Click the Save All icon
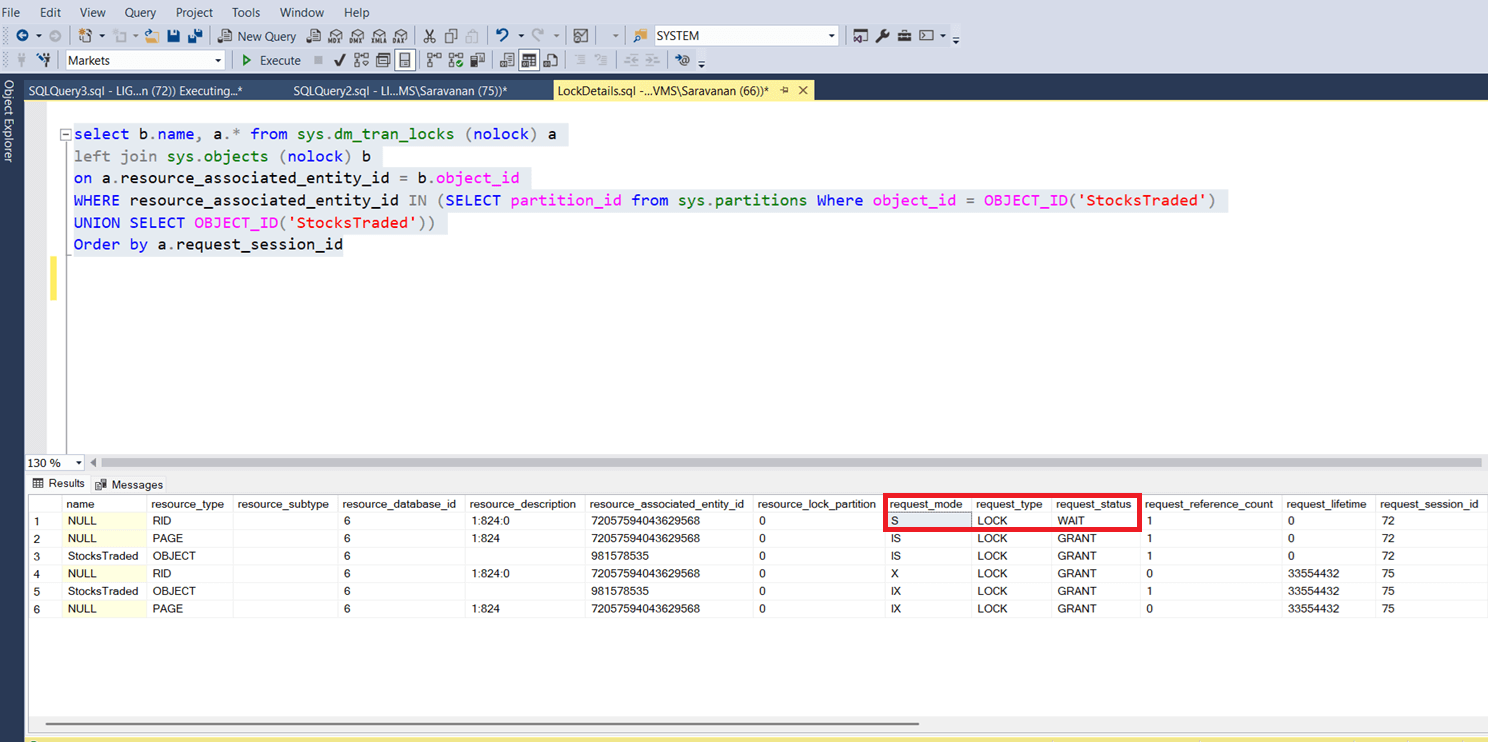Screen dimensions: 1488x742 click(x=195, y=36)
